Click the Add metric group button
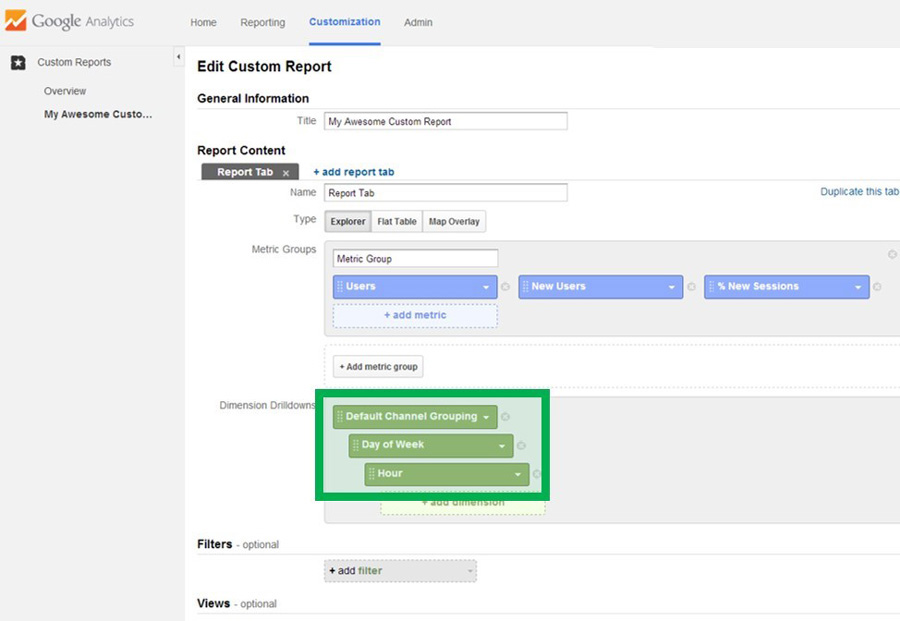This screenshot has width=900, height=621. pos(378,367)
